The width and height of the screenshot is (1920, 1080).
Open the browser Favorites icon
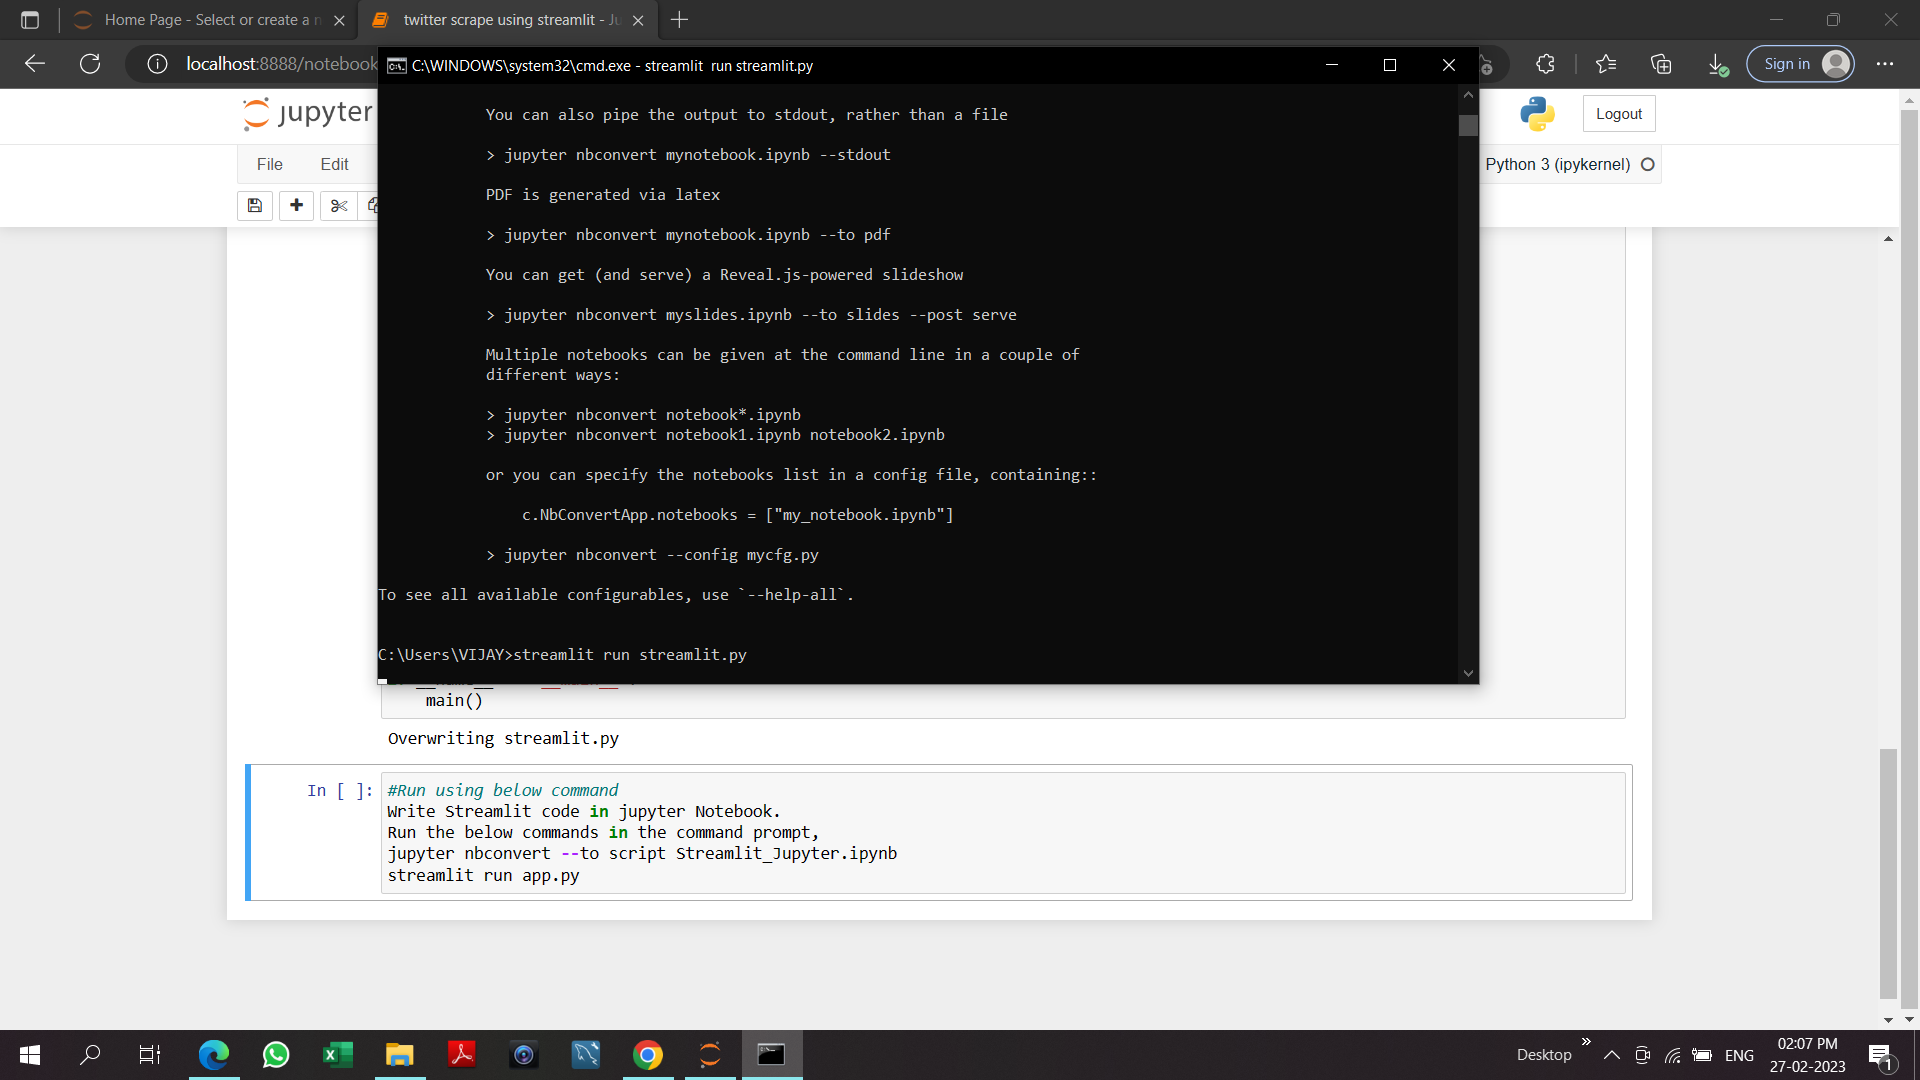pyautogui.click(x=1606, y=63)
